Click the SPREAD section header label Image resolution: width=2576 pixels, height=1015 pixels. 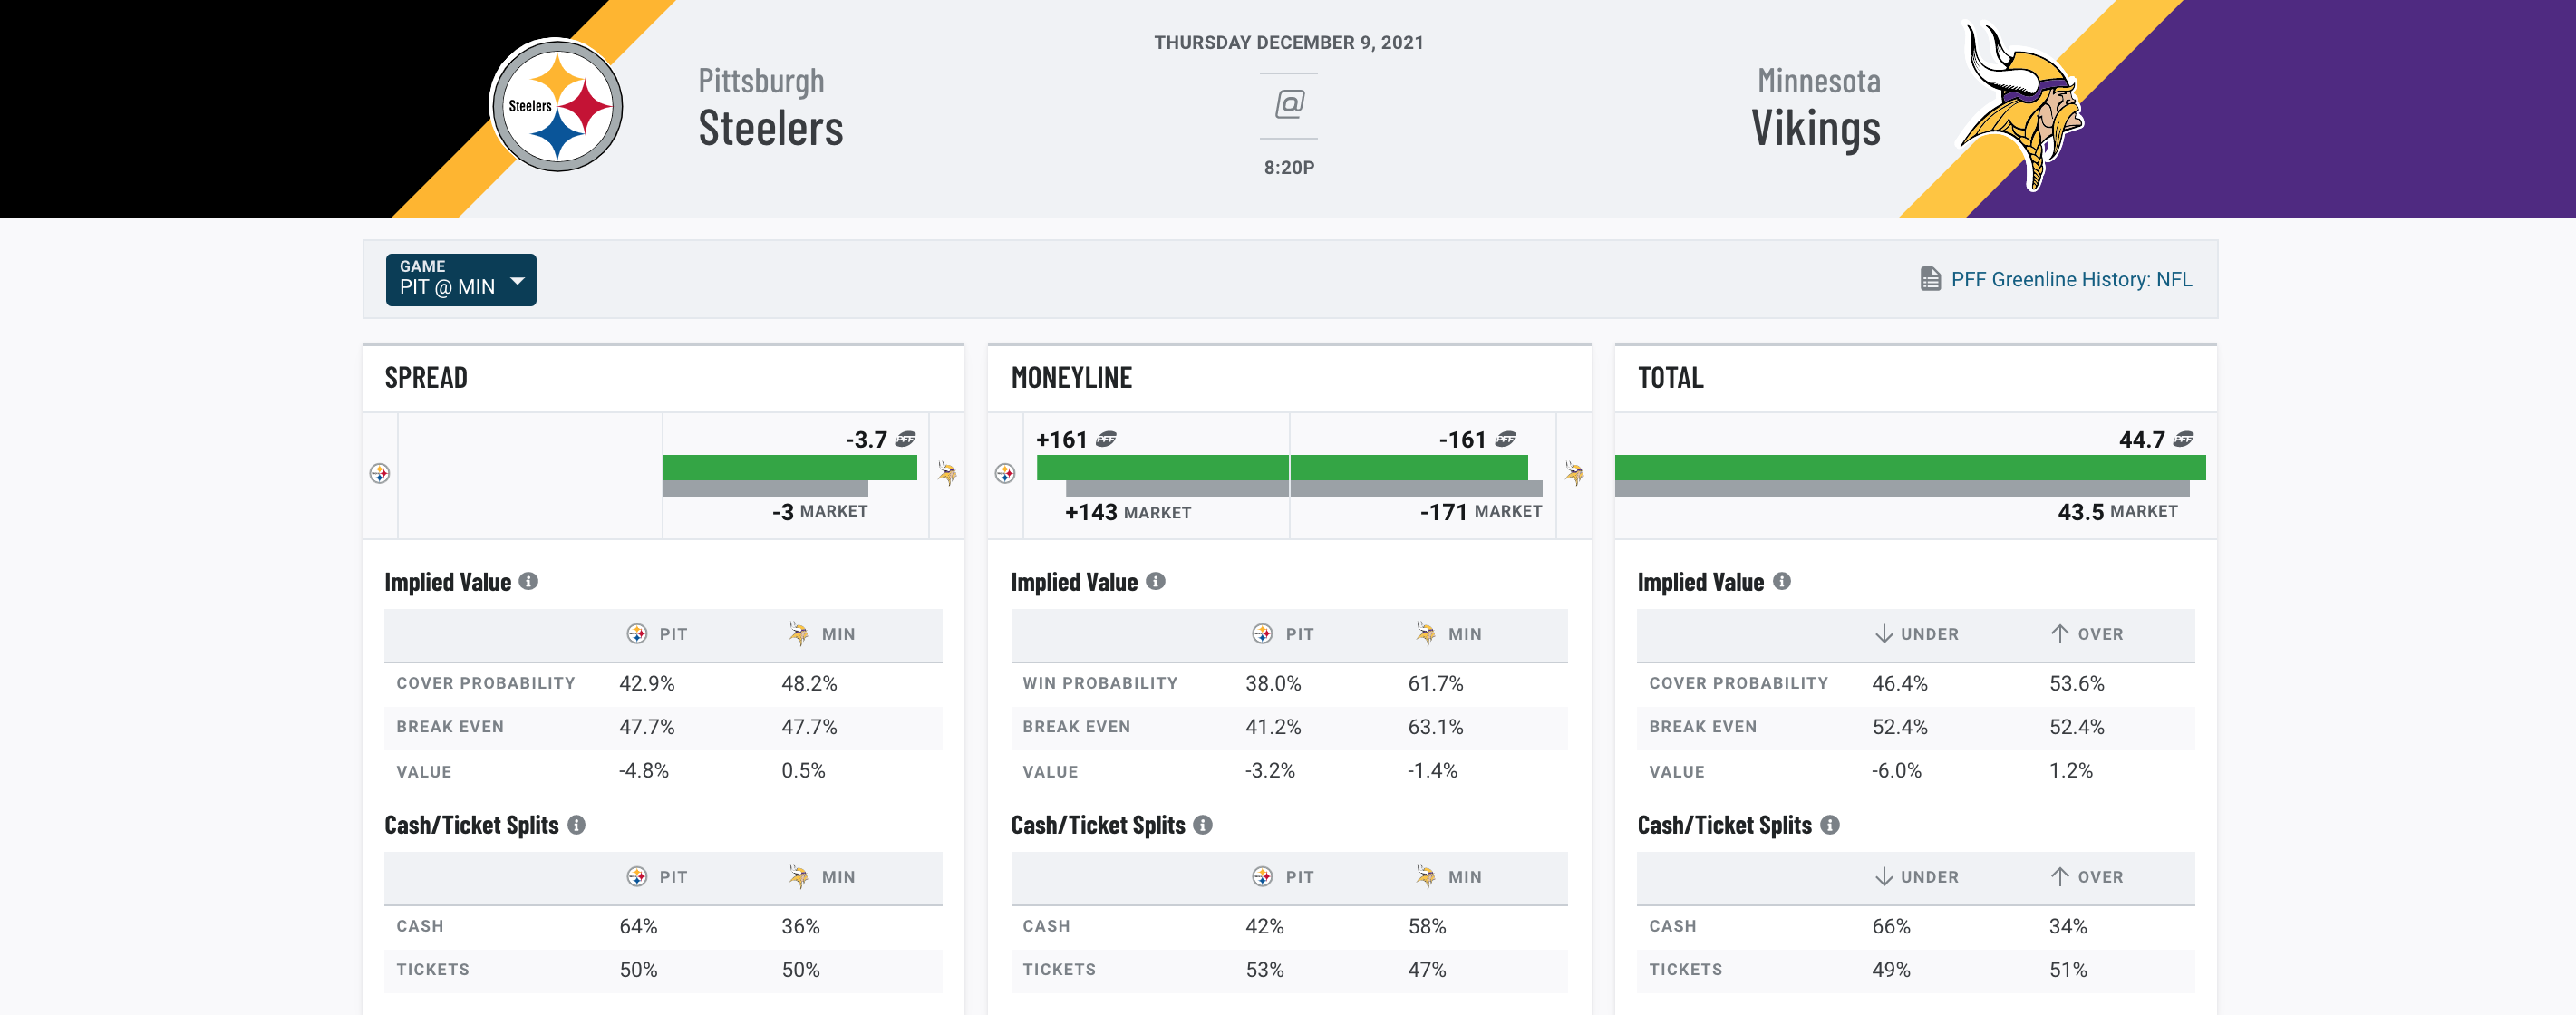pyautogui.click(x=429, y=376)
